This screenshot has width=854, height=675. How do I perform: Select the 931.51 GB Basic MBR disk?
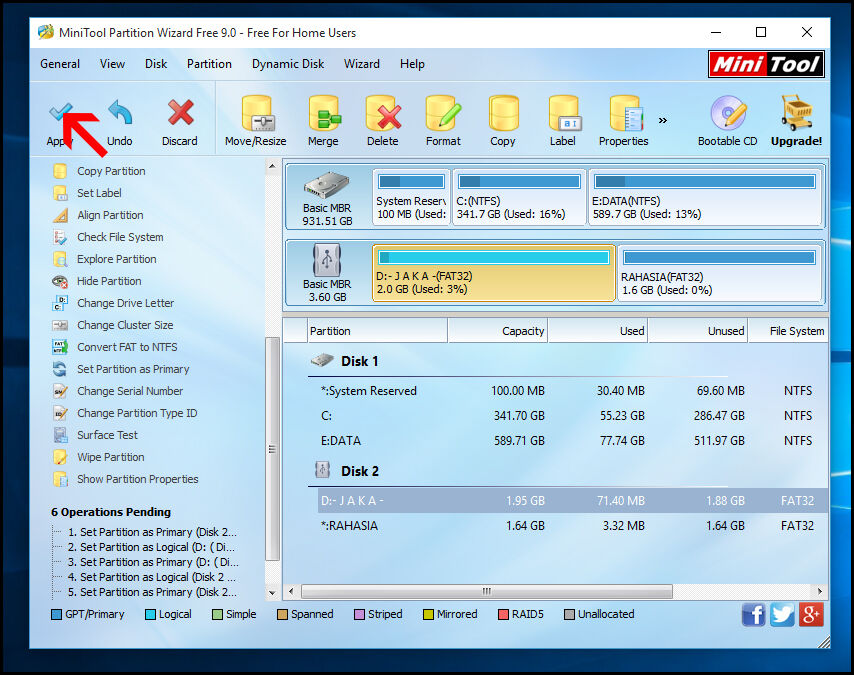point(327,198)
